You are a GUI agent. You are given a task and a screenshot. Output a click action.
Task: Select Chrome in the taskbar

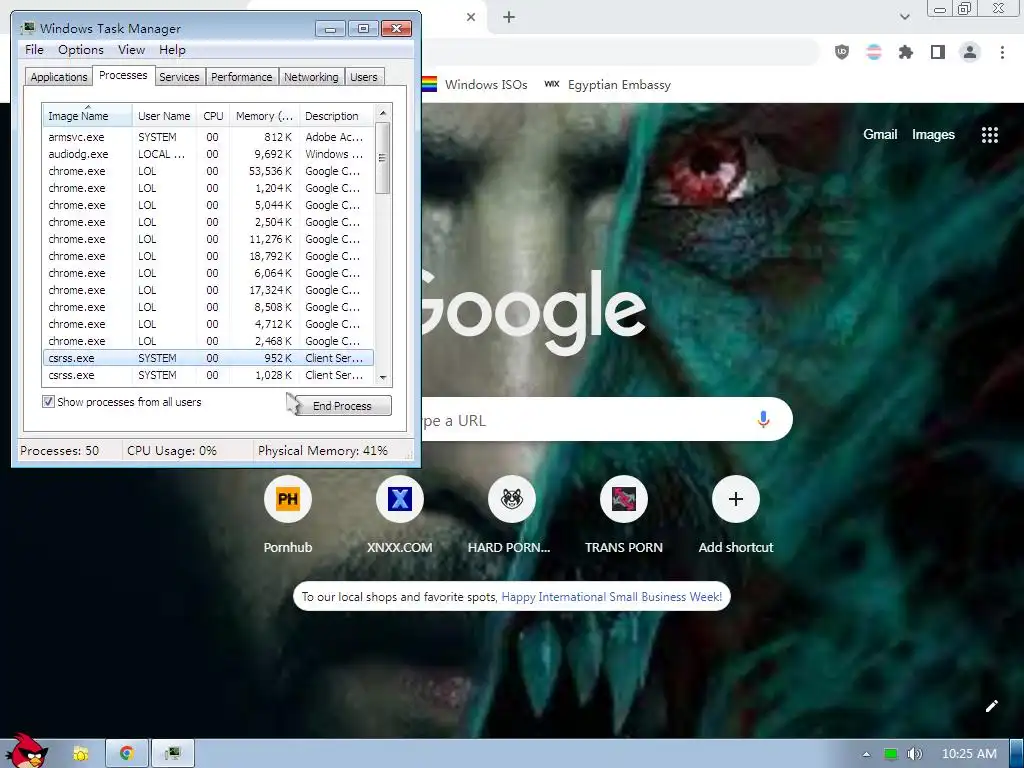127,754
